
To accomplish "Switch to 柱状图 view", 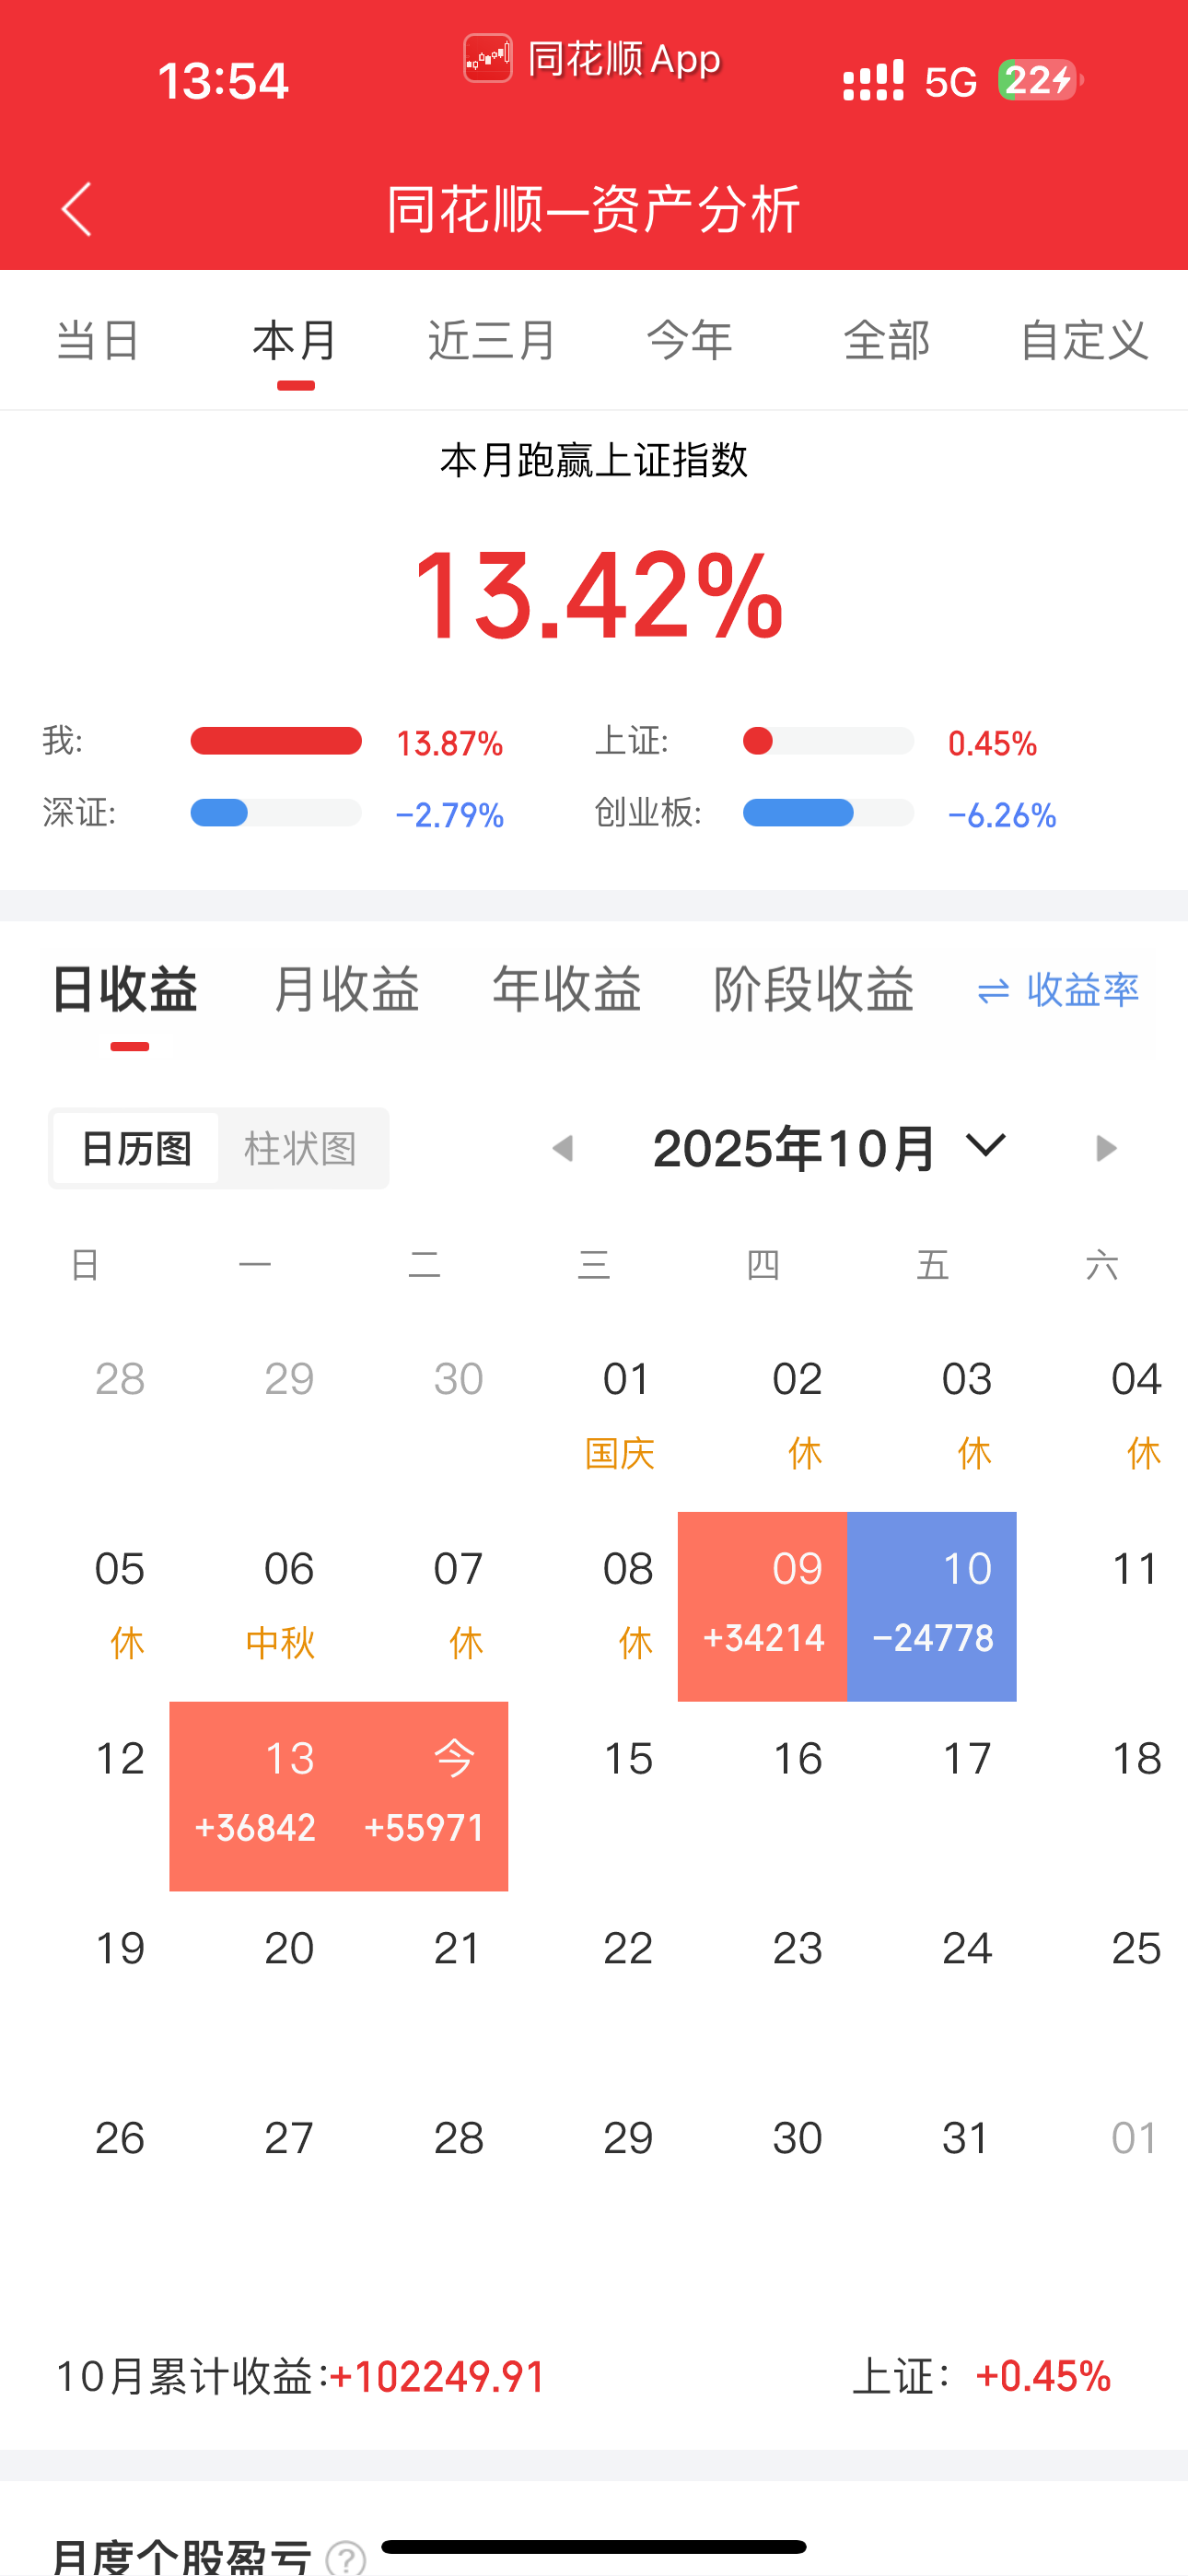I will point(300,1148).
